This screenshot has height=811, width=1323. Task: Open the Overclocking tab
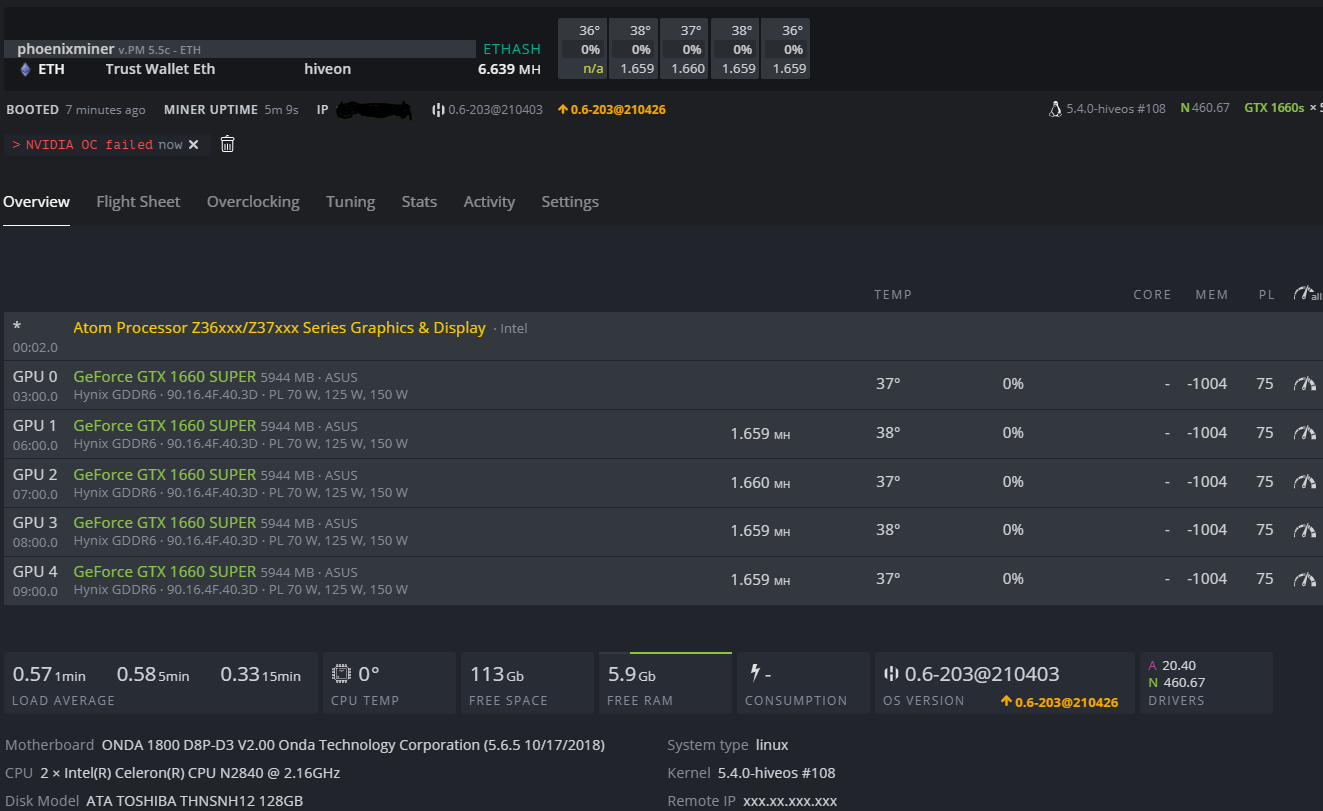(x=253, y=202)
